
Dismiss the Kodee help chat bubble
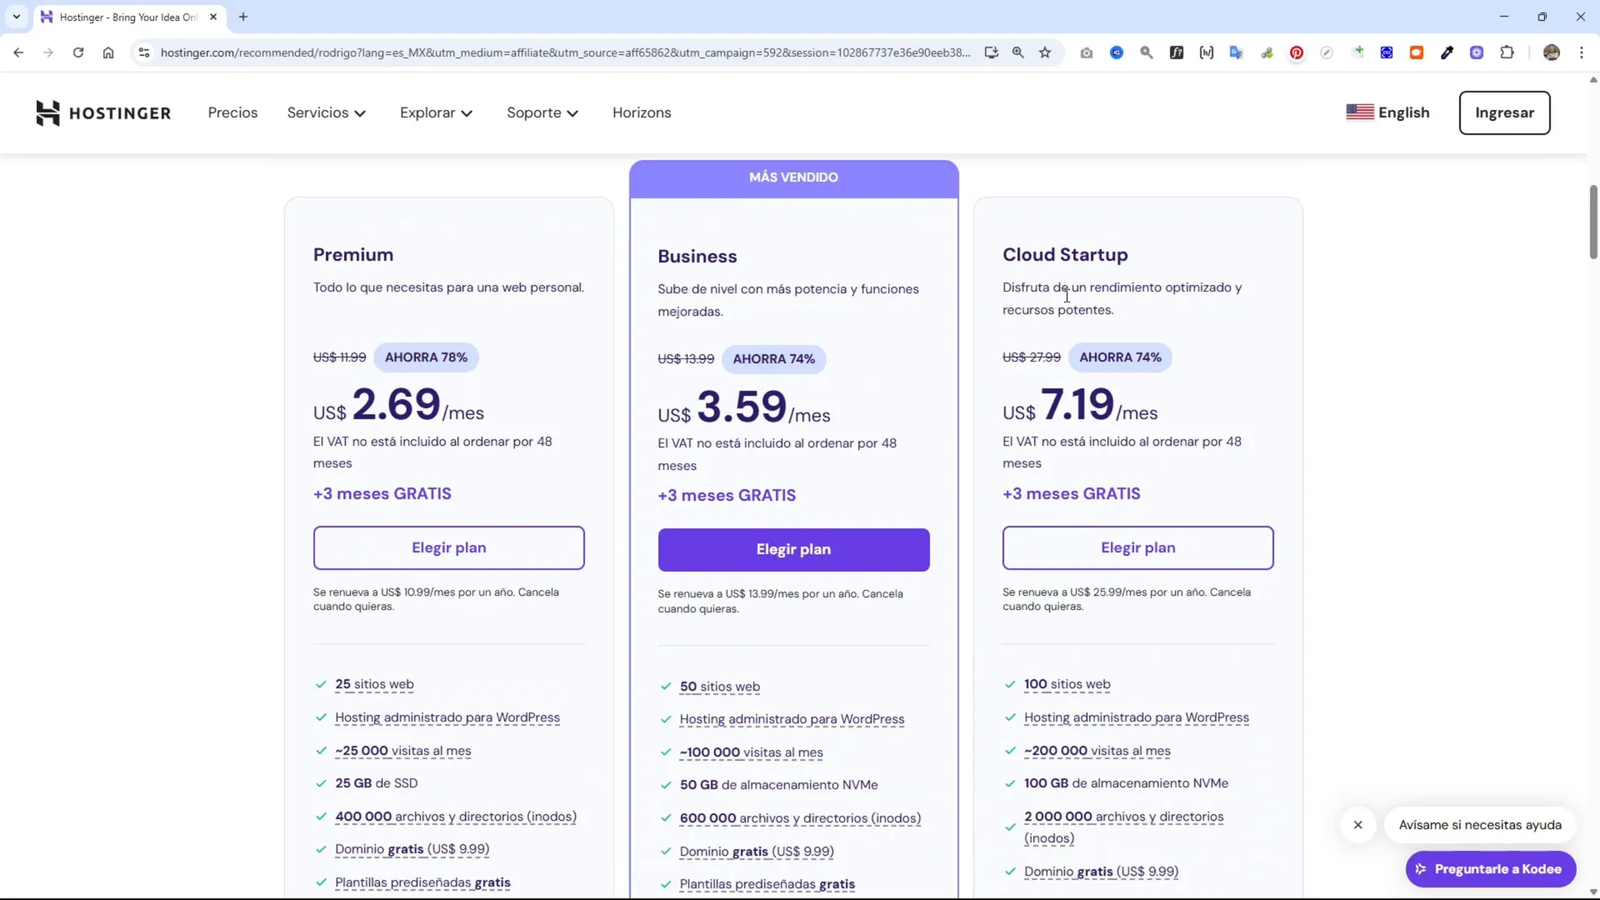point(1357,824)
